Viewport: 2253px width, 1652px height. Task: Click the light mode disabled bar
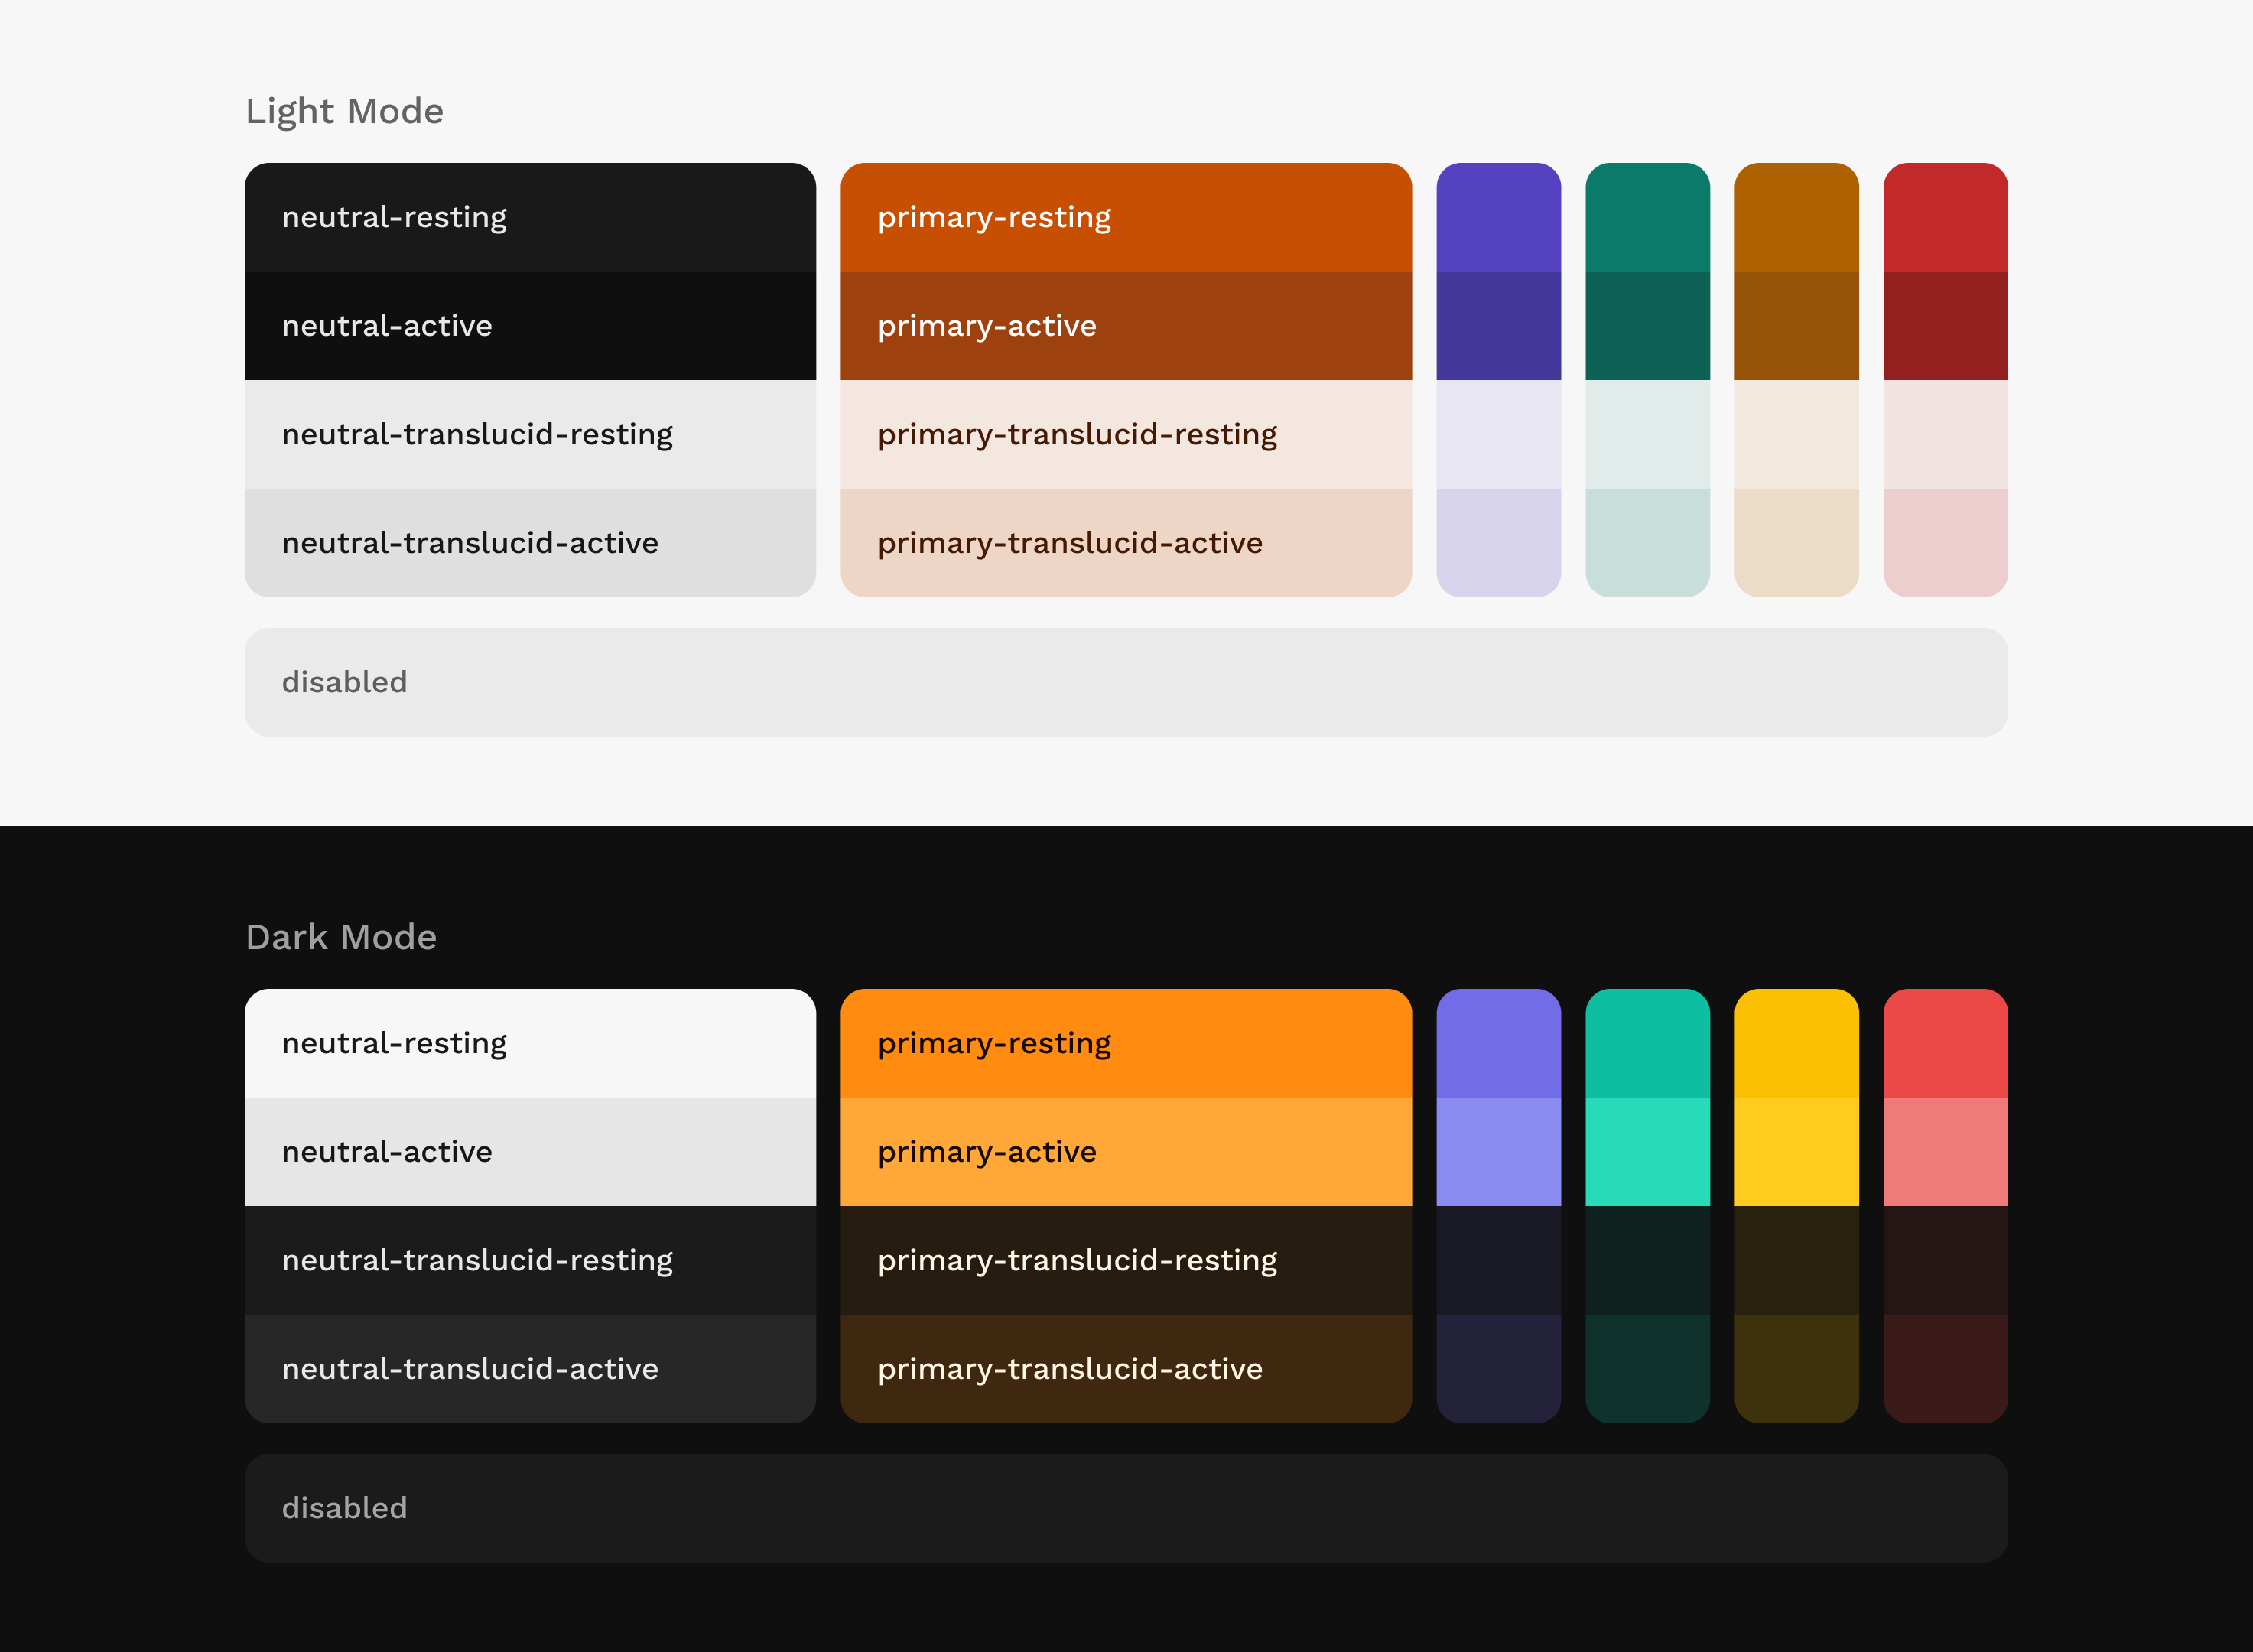[x=1126, y=682]
